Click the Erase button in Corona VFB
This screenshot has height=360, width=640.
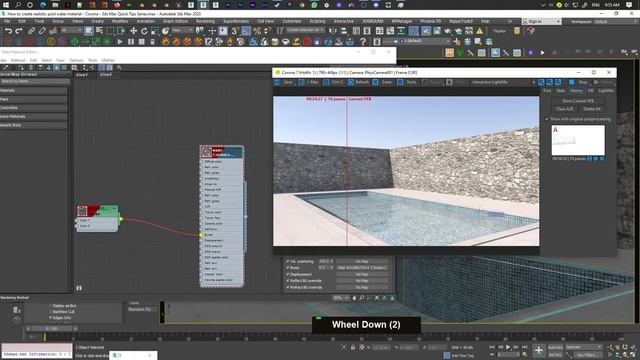(x=383, y=82)
